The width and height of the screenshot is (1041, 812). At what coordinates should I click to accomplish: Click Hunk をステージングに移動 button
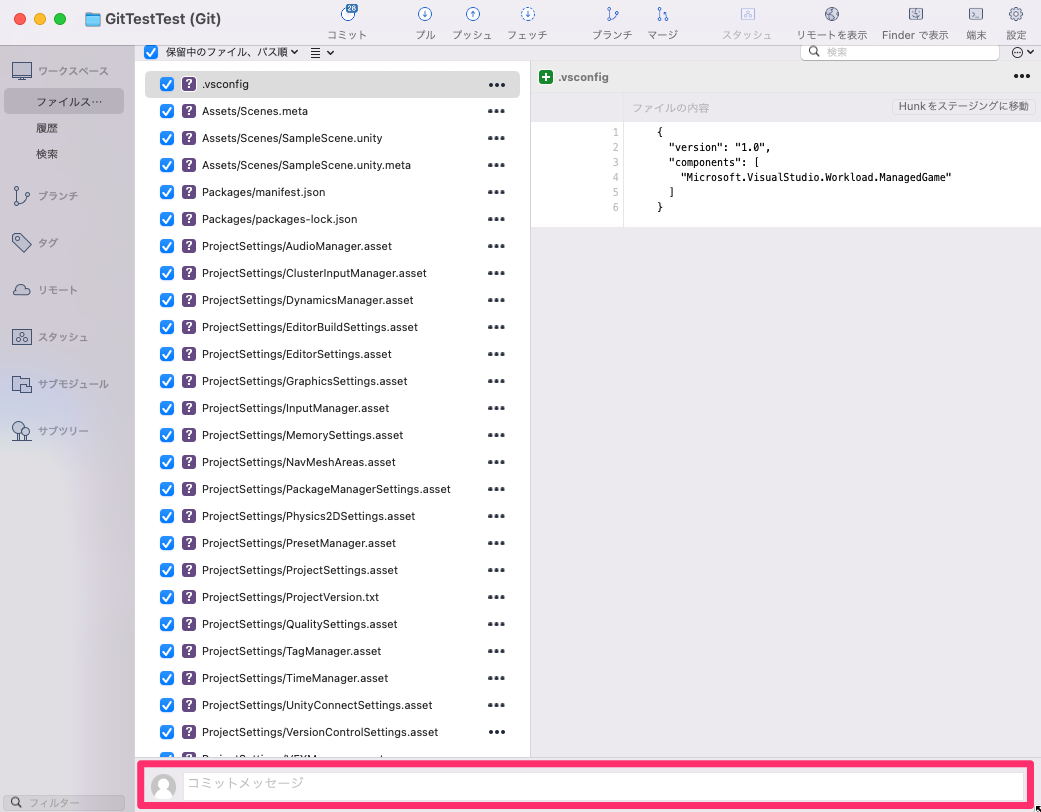[963, 106]
